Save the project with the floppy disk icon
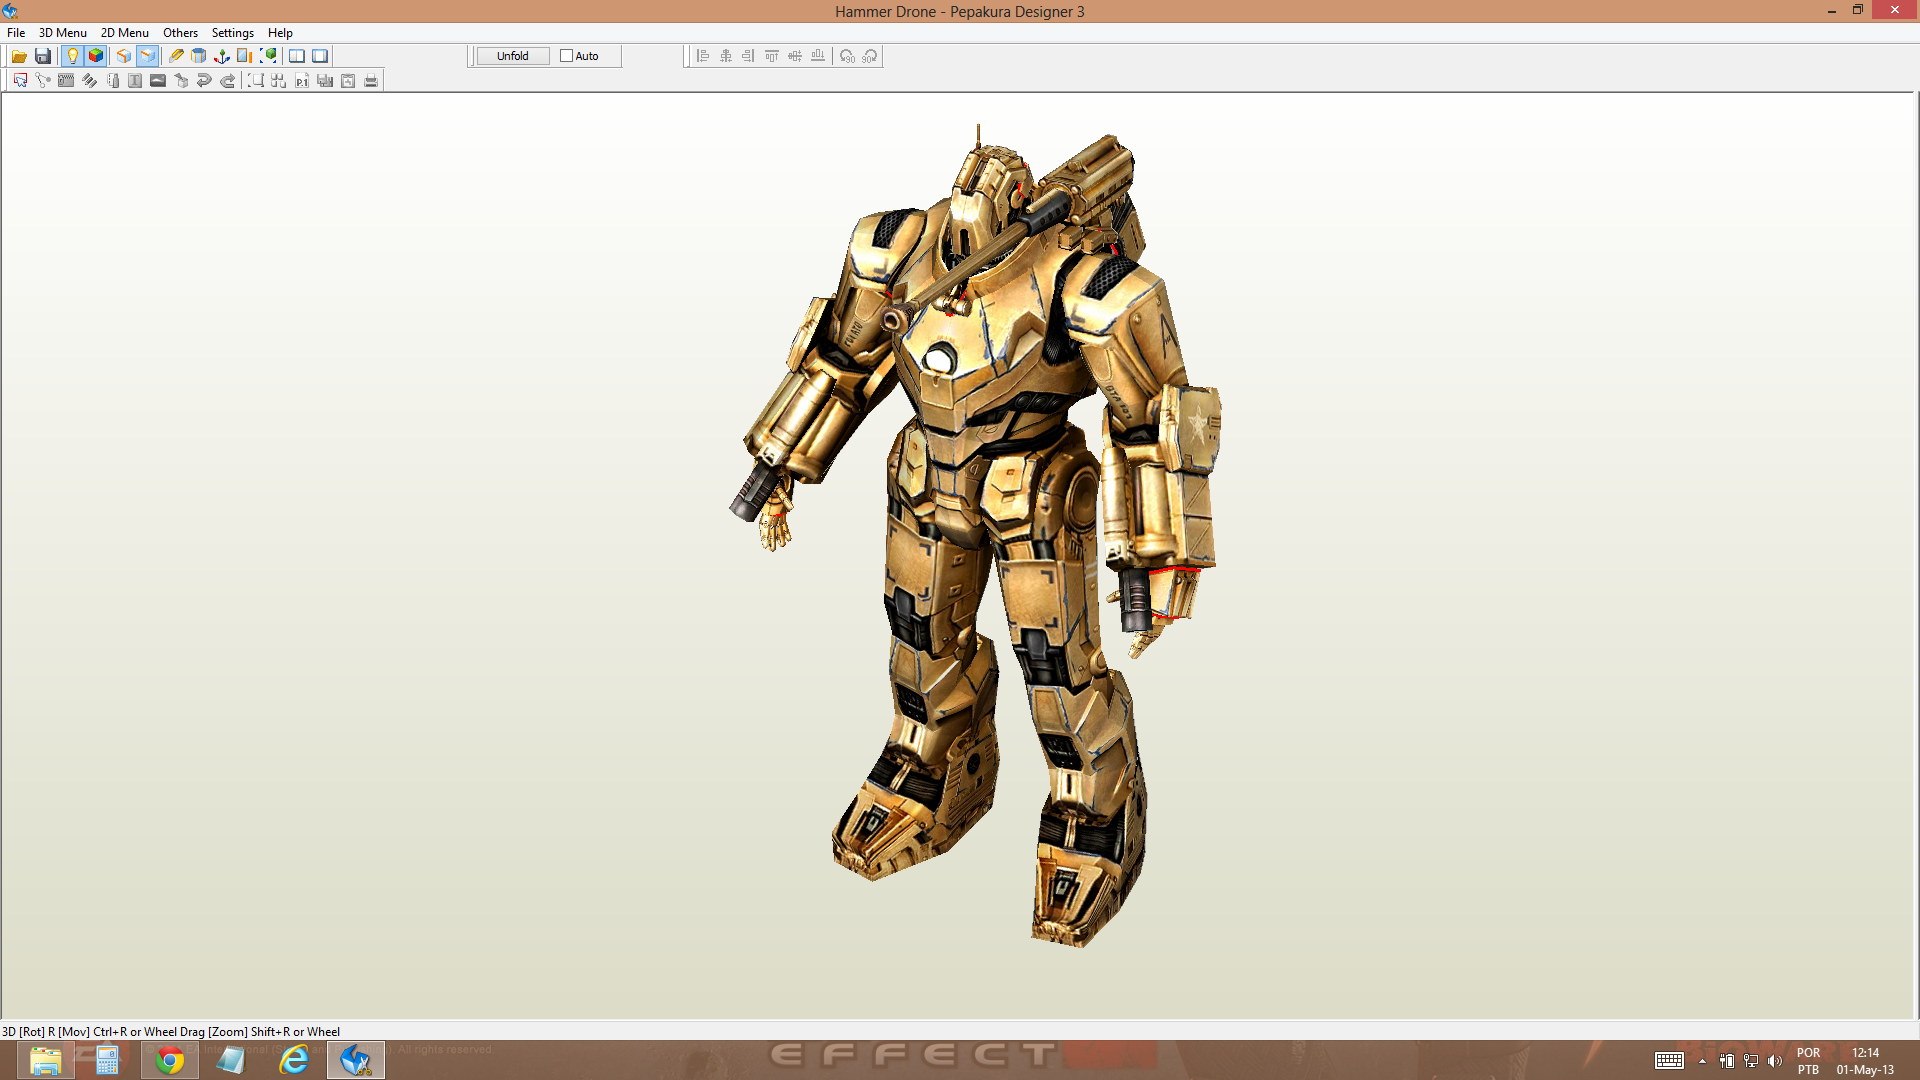Image resolution: width=1920 pixels, height=1080 pixels. pyautogui.click(x=43, y=56)
